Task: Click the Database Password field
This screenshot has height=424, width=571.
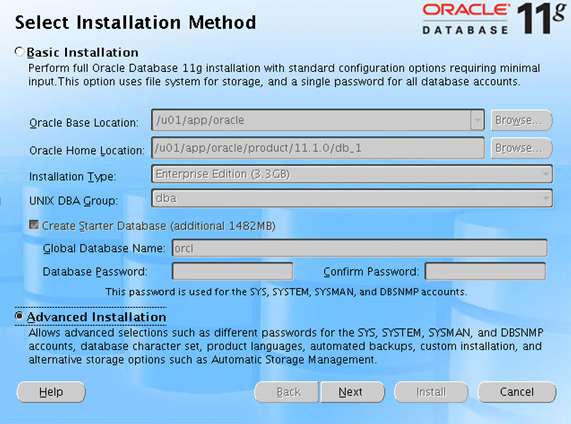Action: coord(232,272)
